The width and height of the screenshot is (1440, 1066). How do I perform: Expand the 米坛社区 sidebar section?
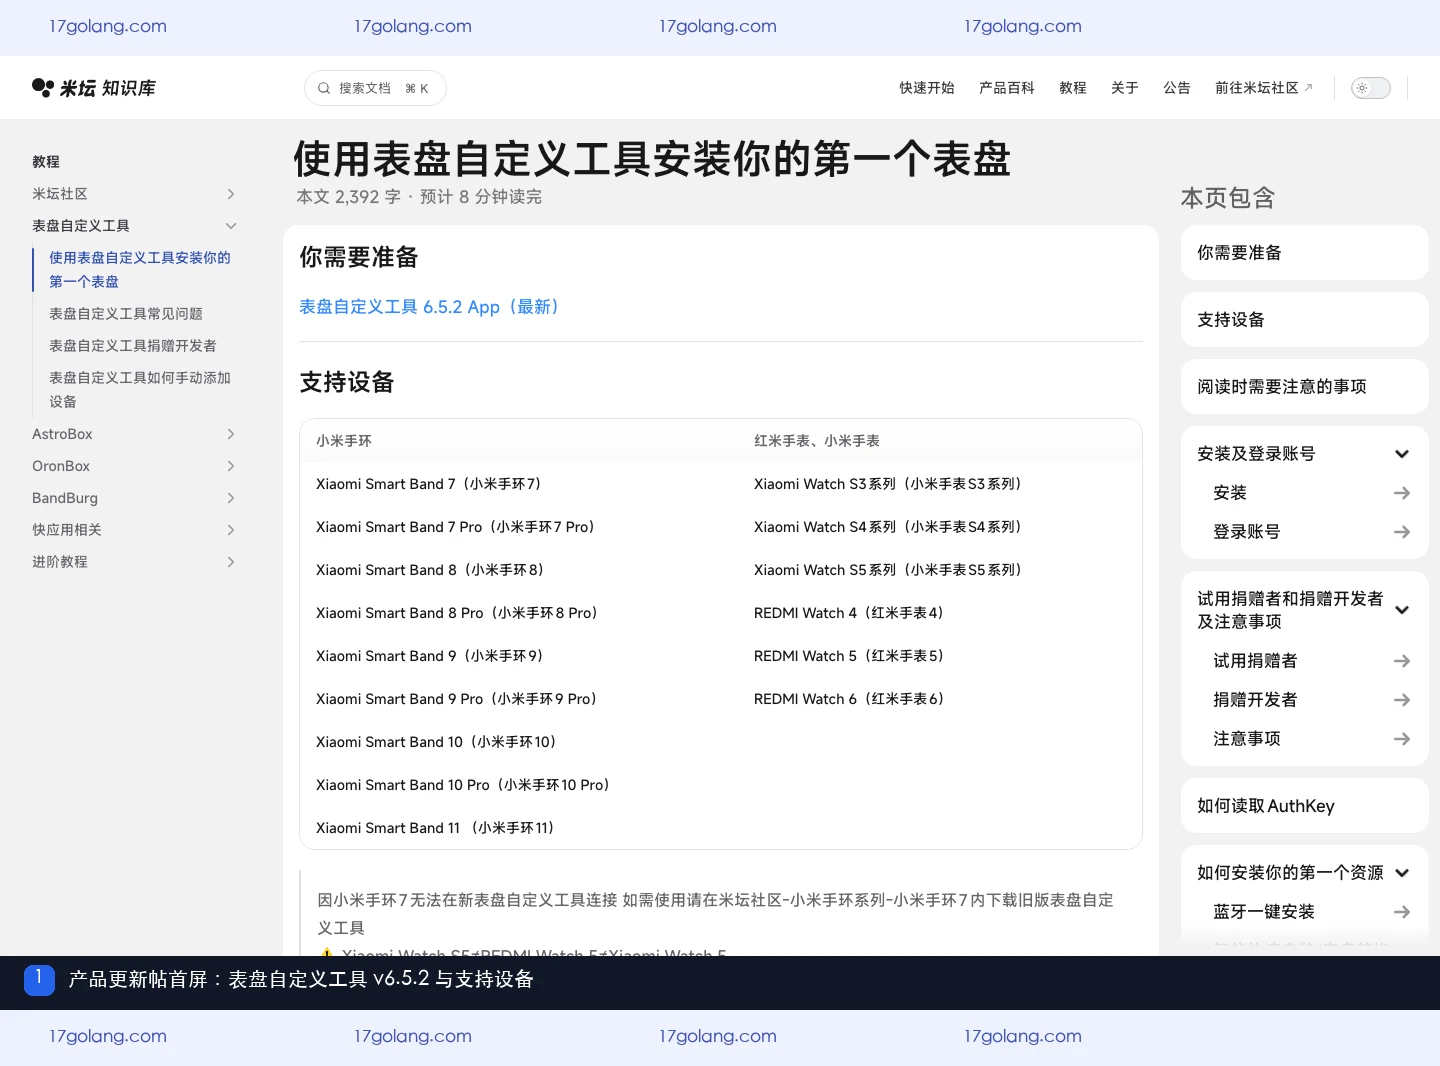(x=231, y=194)
